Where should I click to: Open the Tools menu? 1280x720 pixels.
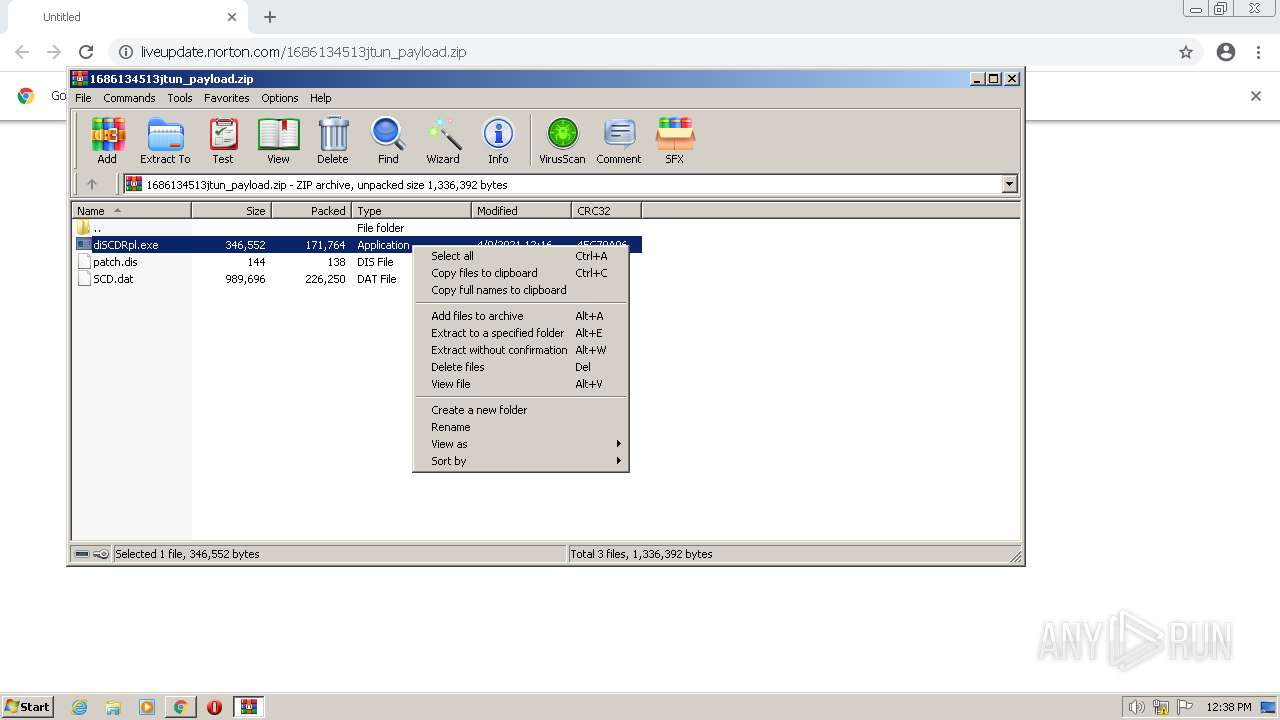tap(180, 98)
